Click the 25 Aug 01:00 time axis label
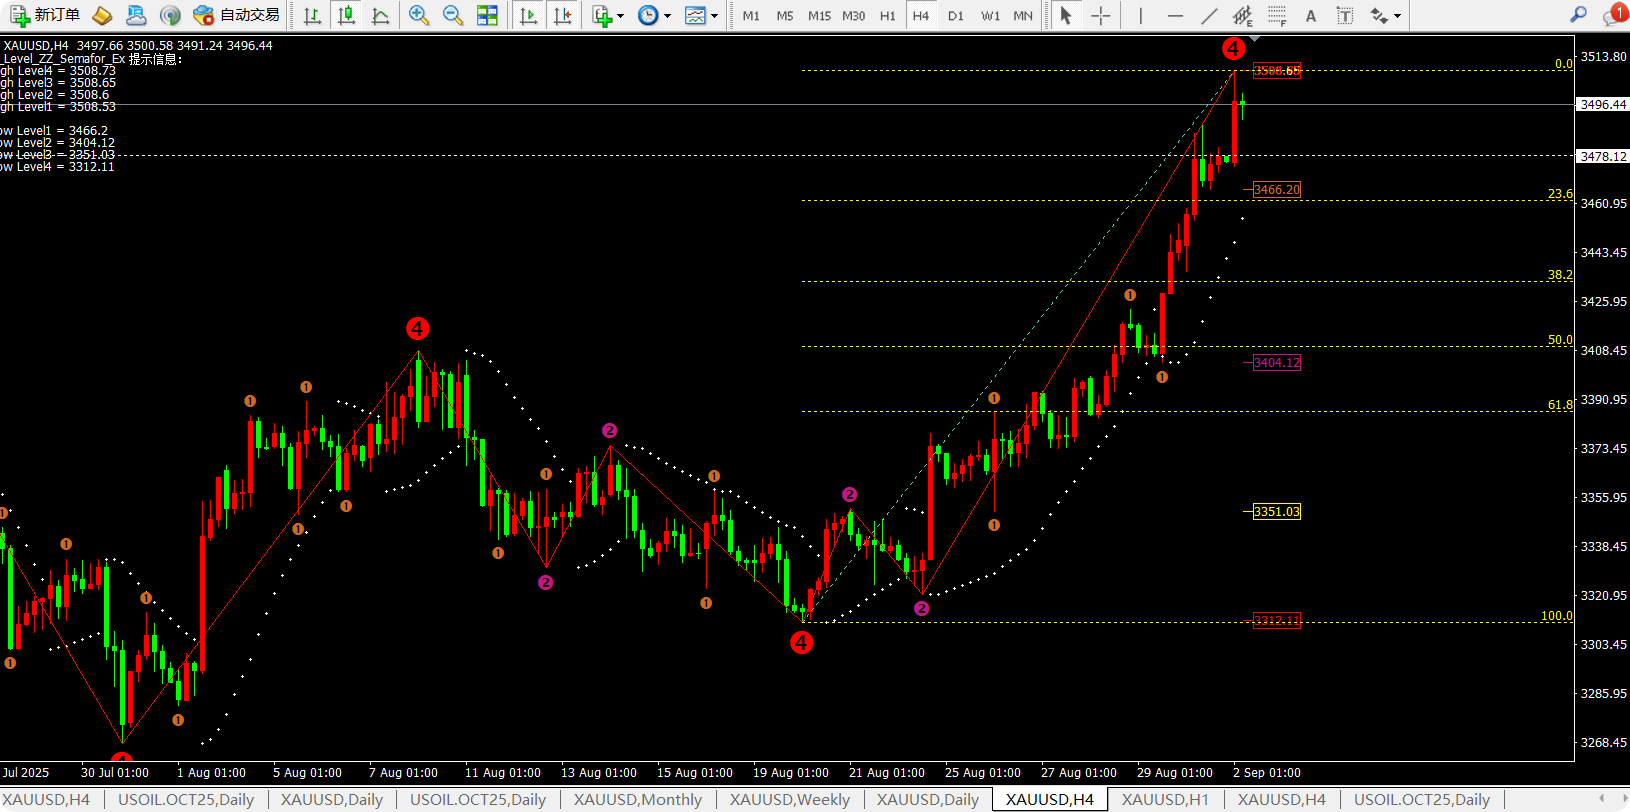Screen dimensions: 1630x812 pyautogui.click(x=983, y=773)
